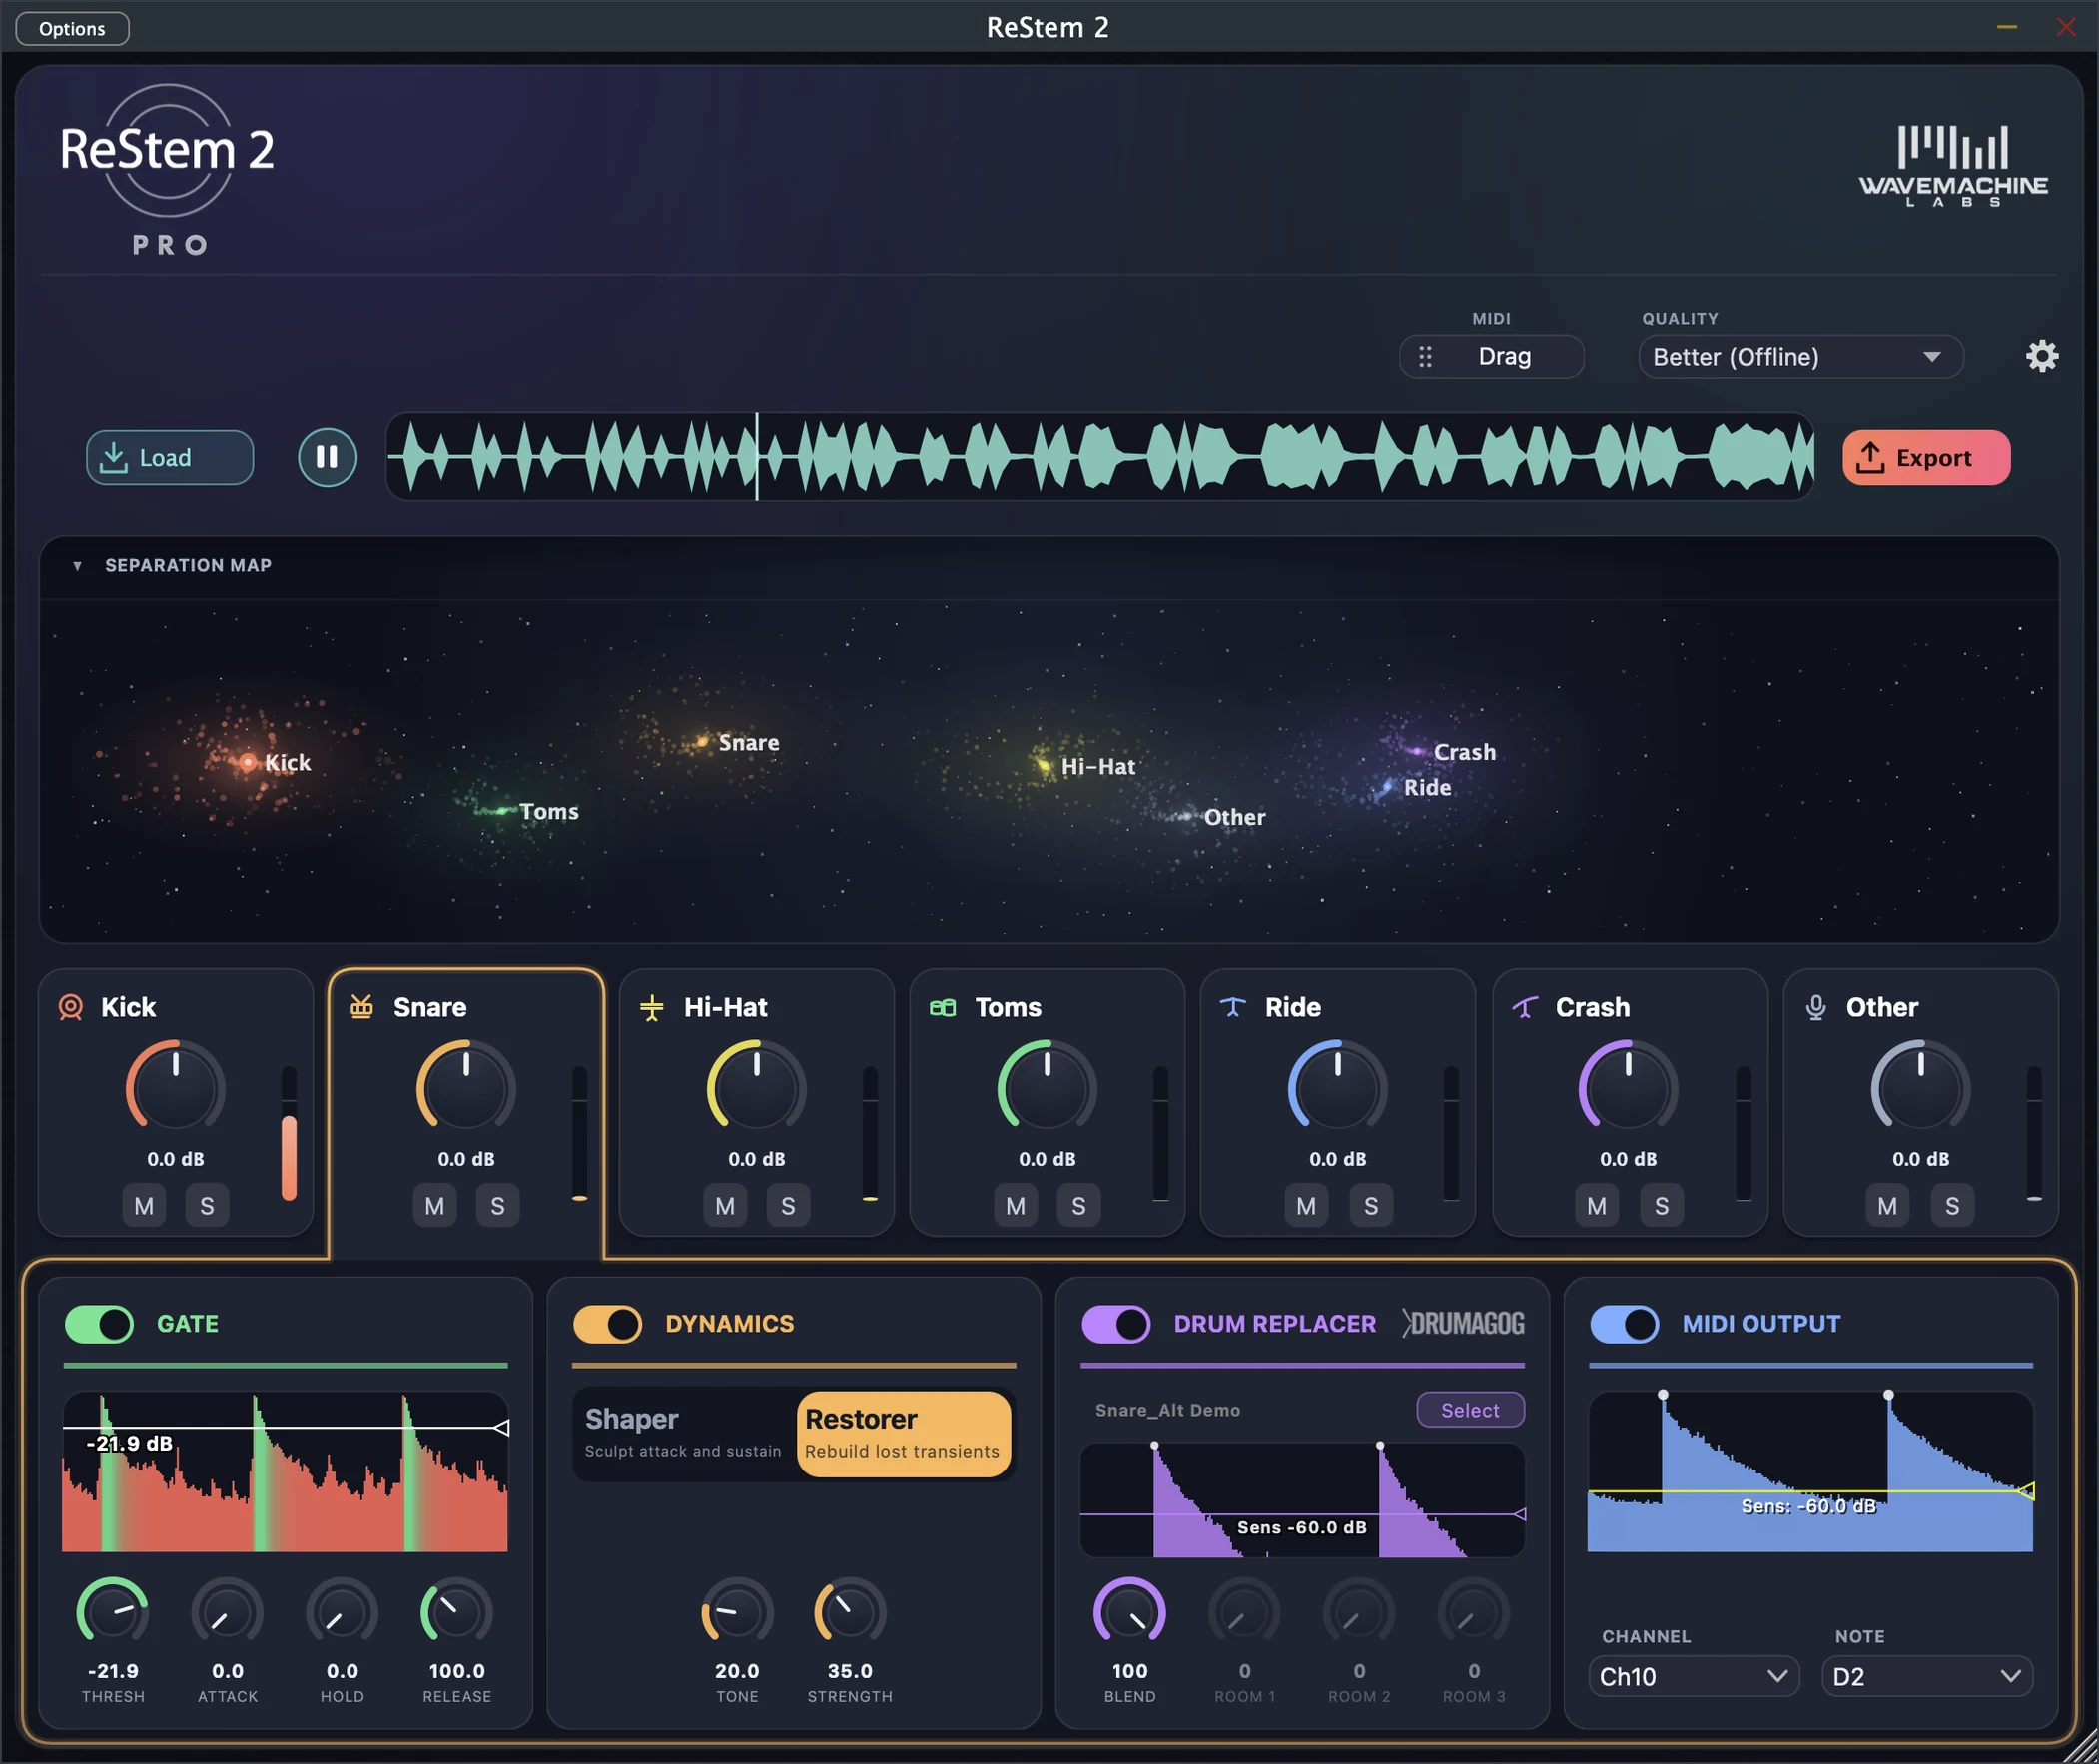Screen dimensions: 2099x1764
Task: Mute the Snare stem
Action: [x=434, y=1206]
